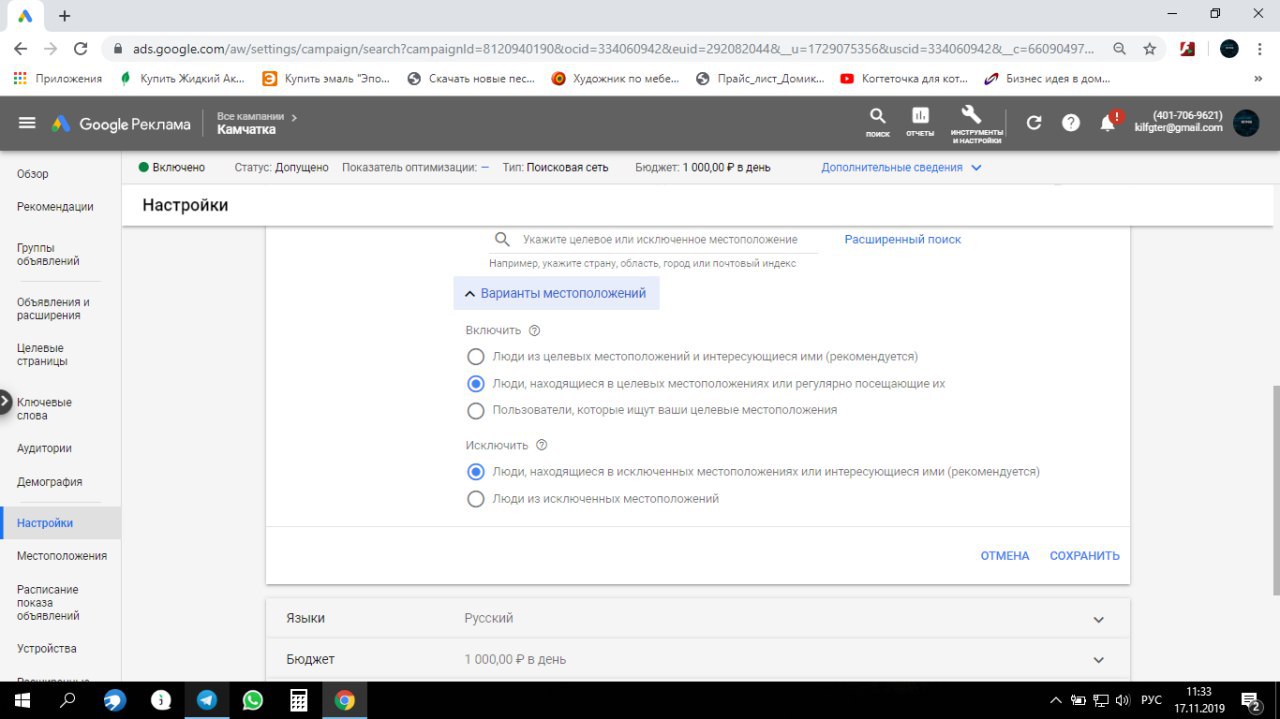This screenshot has height=719, width=1280.
Task: Open Windows Start menu
Action: 22,700
